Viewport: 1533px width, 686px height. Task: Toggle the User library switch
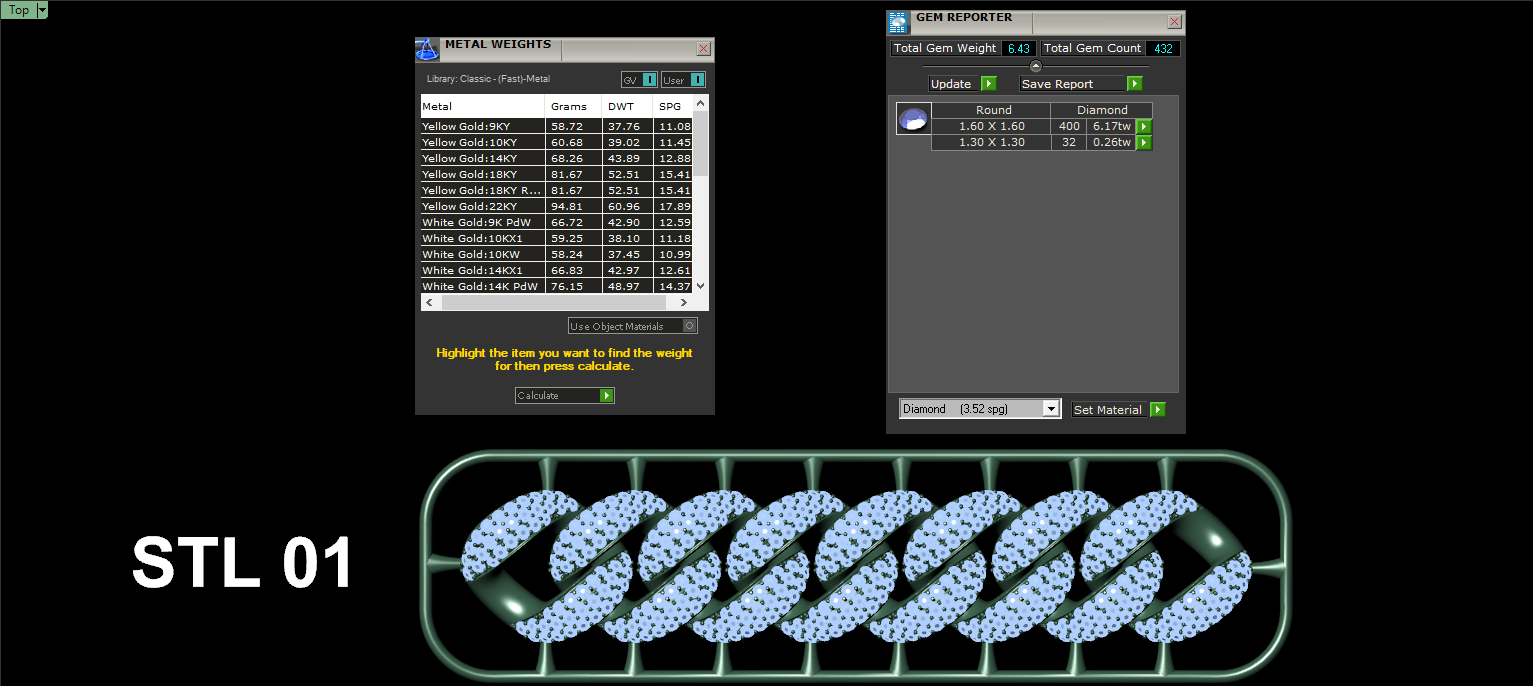coord(697,80)
